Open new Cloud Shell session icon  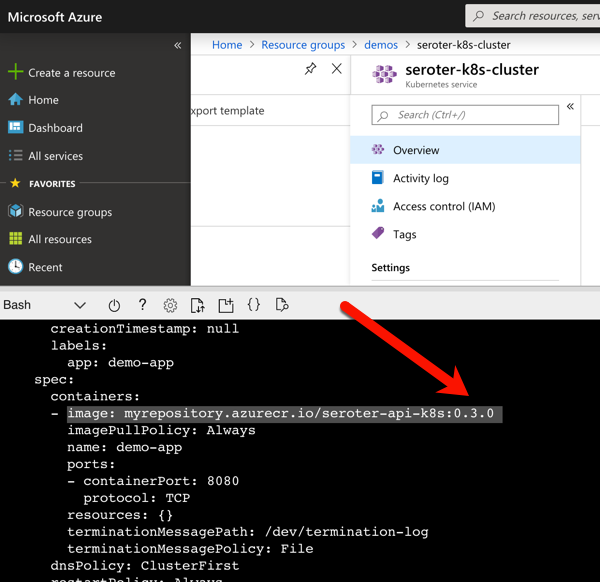[x=226, y=305]
